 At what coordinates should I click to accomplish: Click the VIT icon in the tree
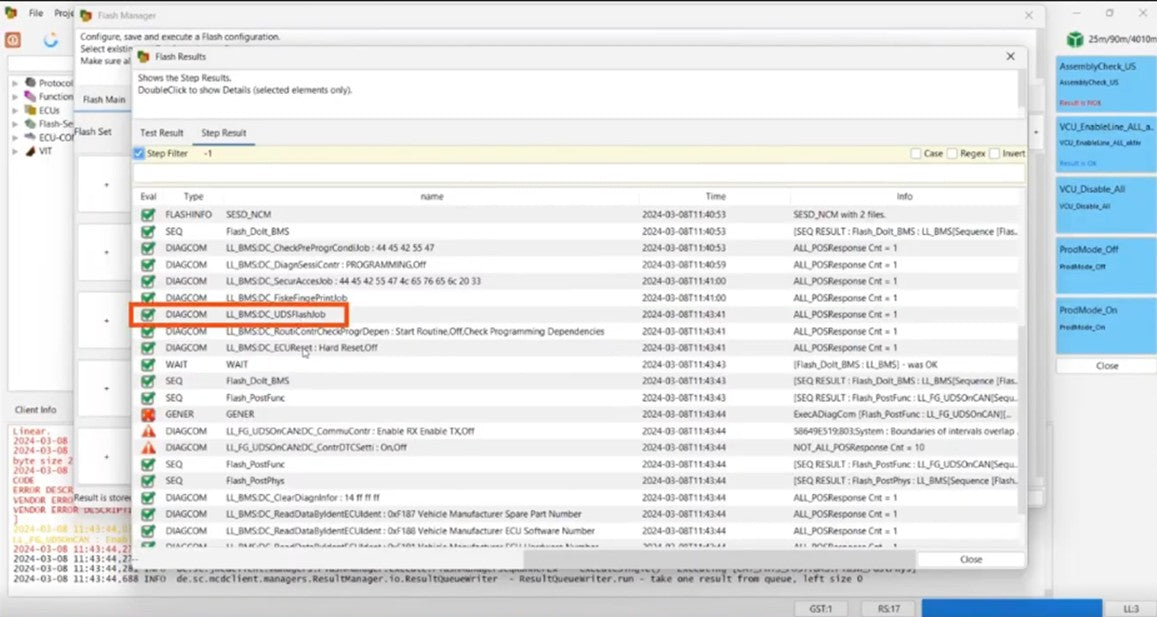pyautogui.click(x=31, y=151)
